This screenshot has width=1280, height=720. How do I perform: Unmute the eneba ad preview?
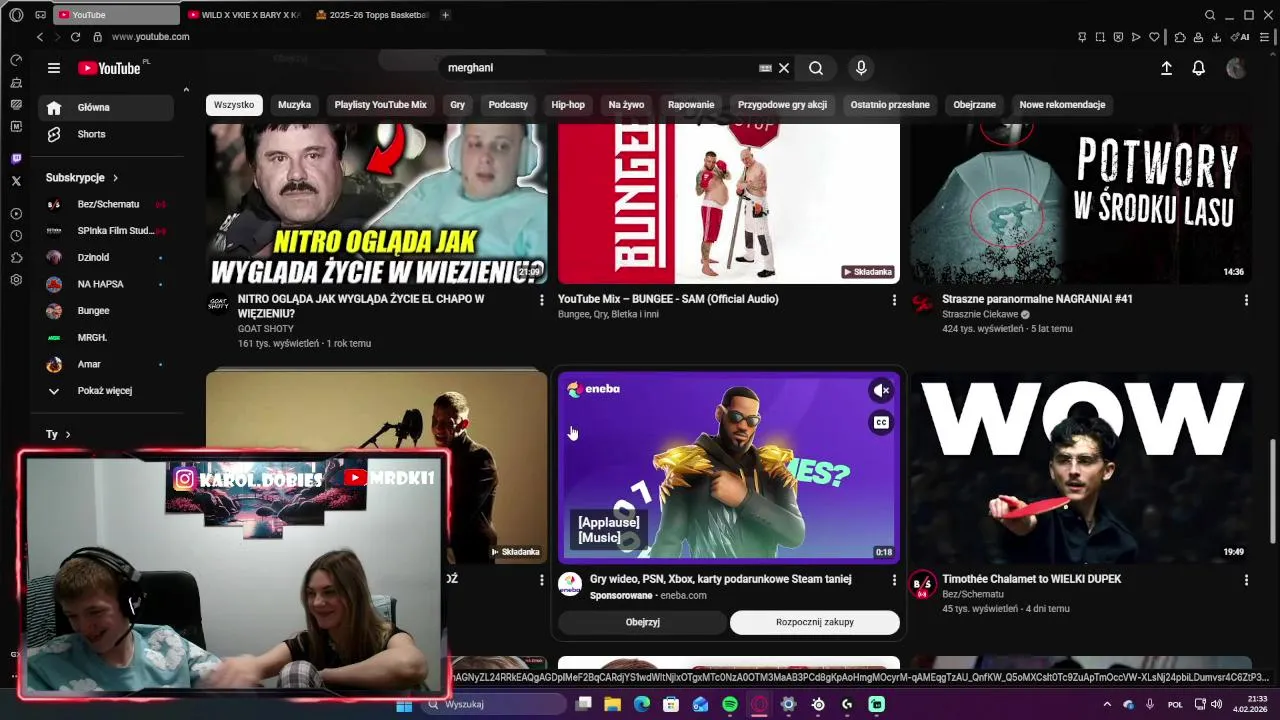[881, 391]
